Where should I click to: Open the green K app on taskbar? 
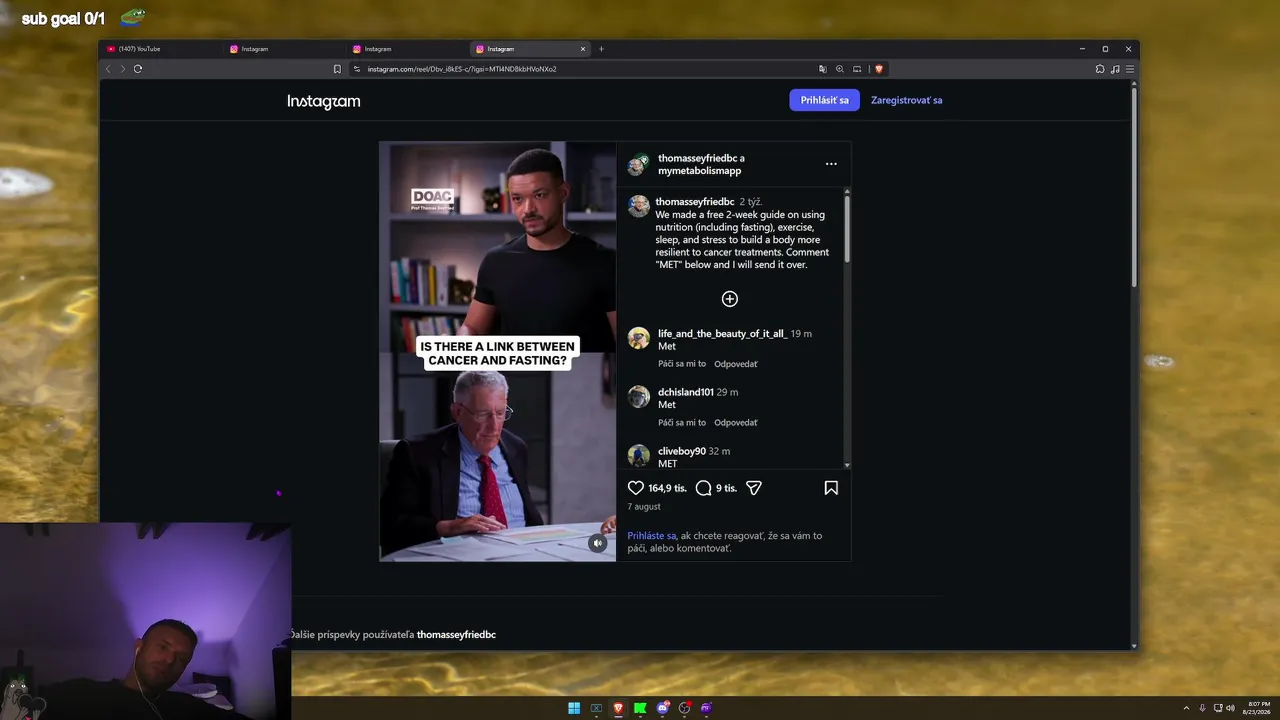coord(640,708)
